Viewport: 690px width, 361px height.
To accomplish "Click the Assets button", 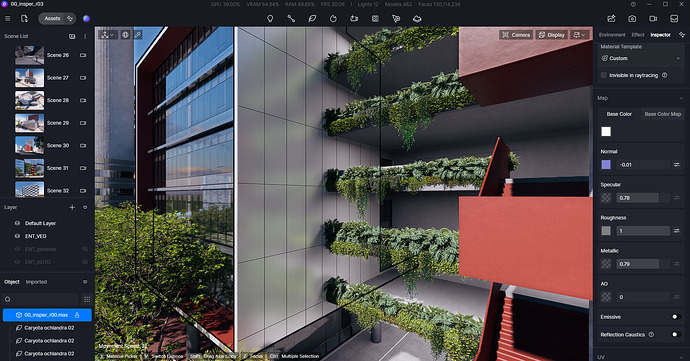I will (52, 18).
